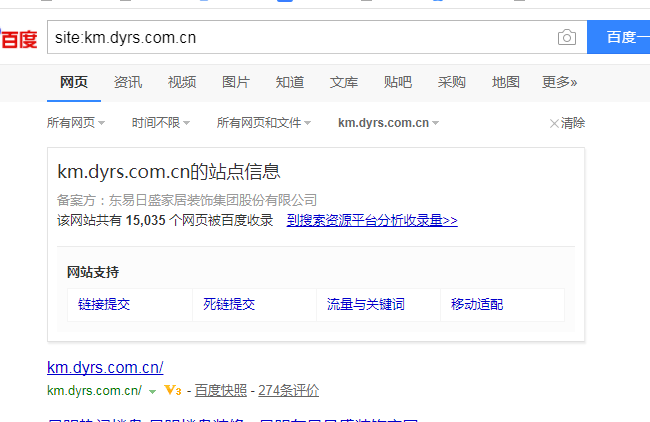Open the km.dyrs.com.cn site filter dropdown
The image size is (650, 422).
(388, 123)
